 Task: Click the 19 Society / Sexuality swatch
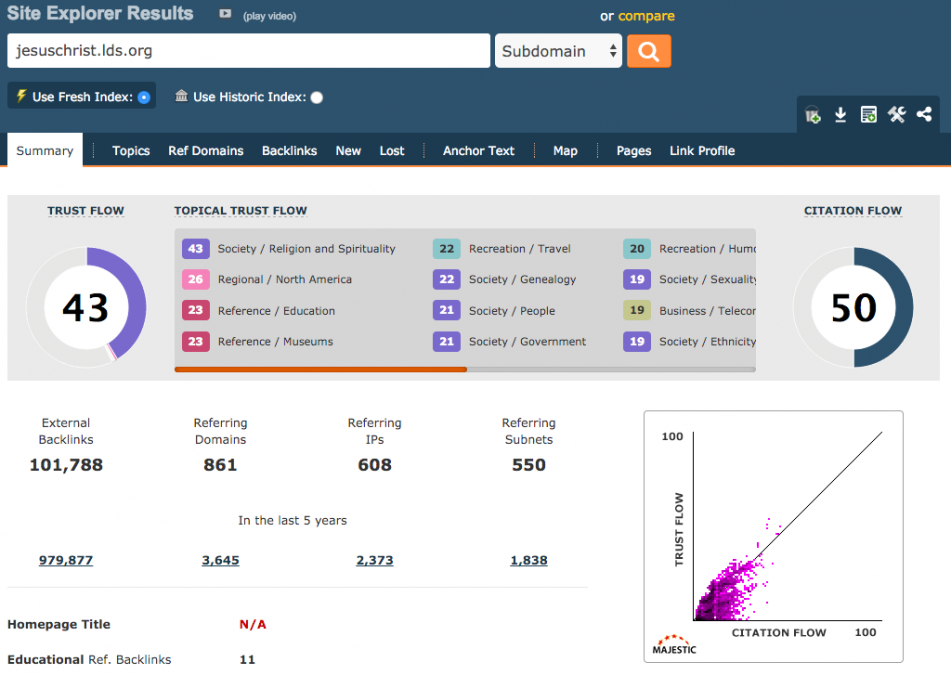coord(637,279)
